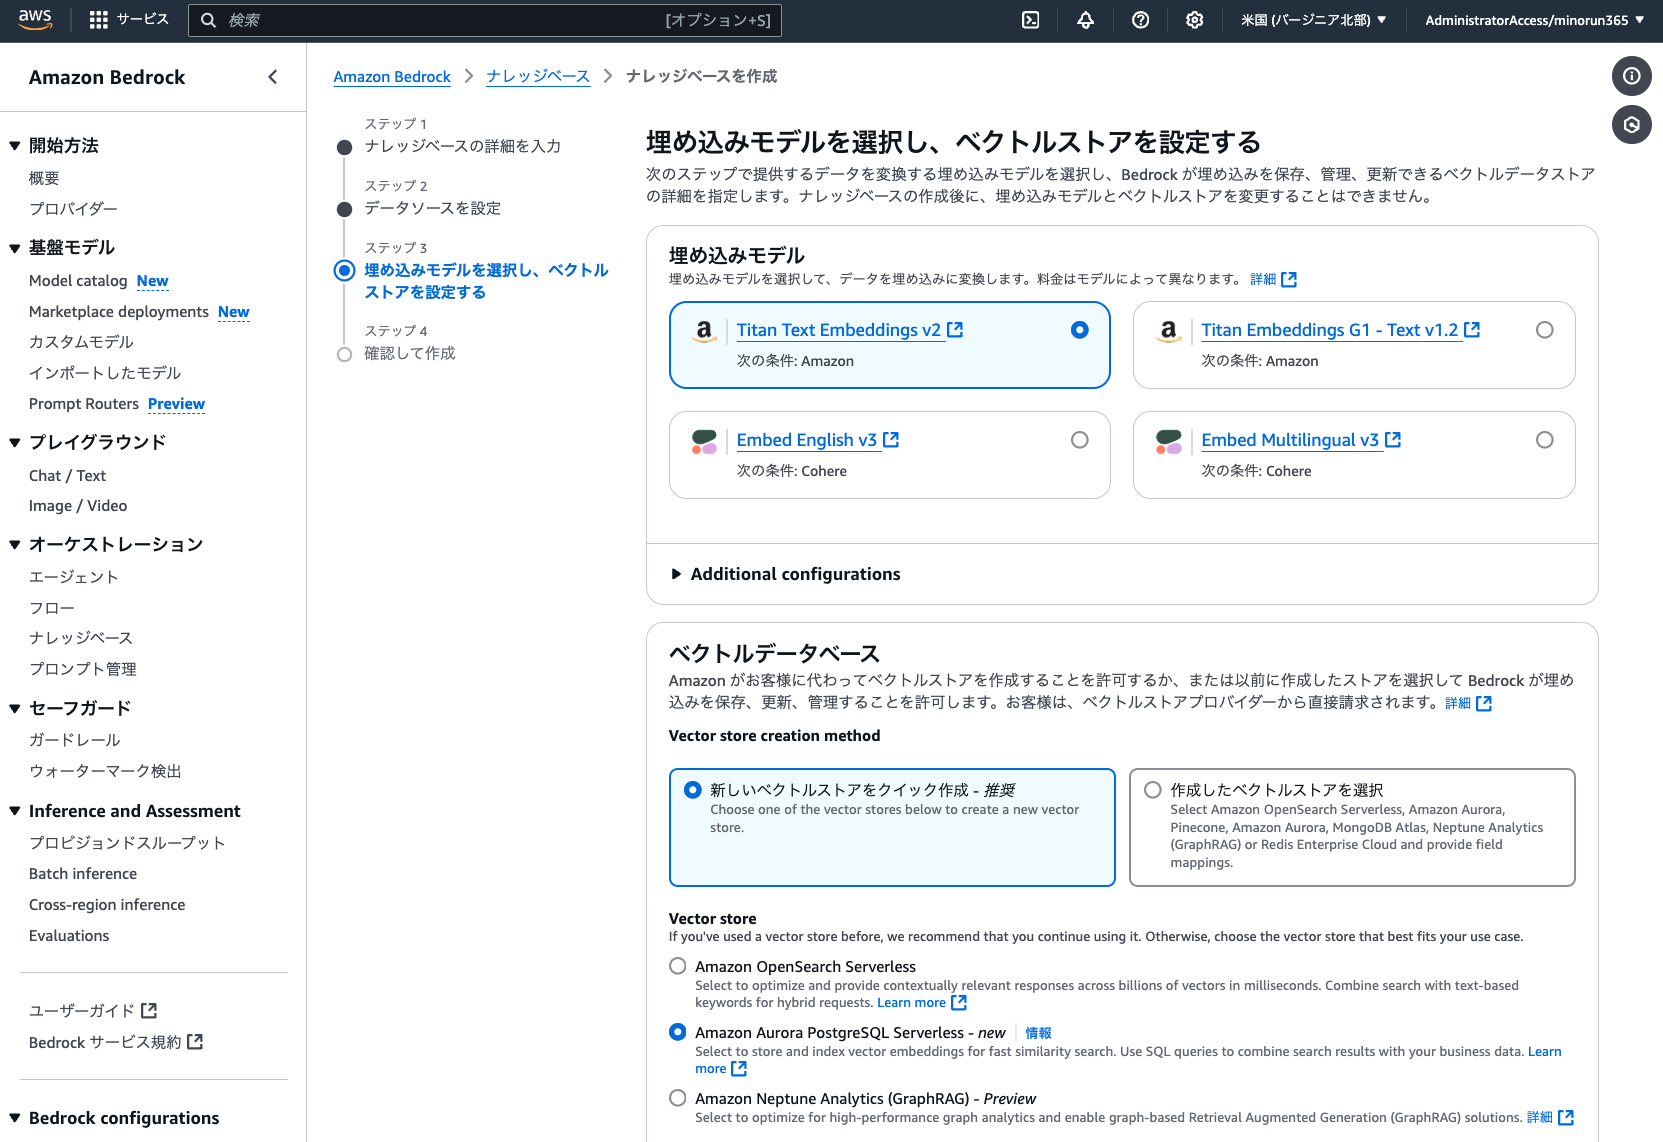Viewport: 1663px width, 1142px height.
Task: Select Titan Text Embeddings v2 radio button
Action: pos(1079,330)
